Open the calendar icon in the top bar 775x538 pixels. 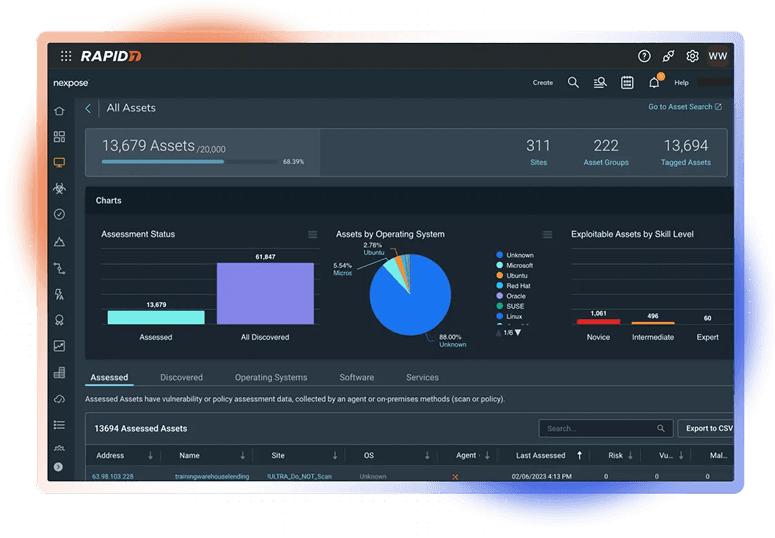627,83
